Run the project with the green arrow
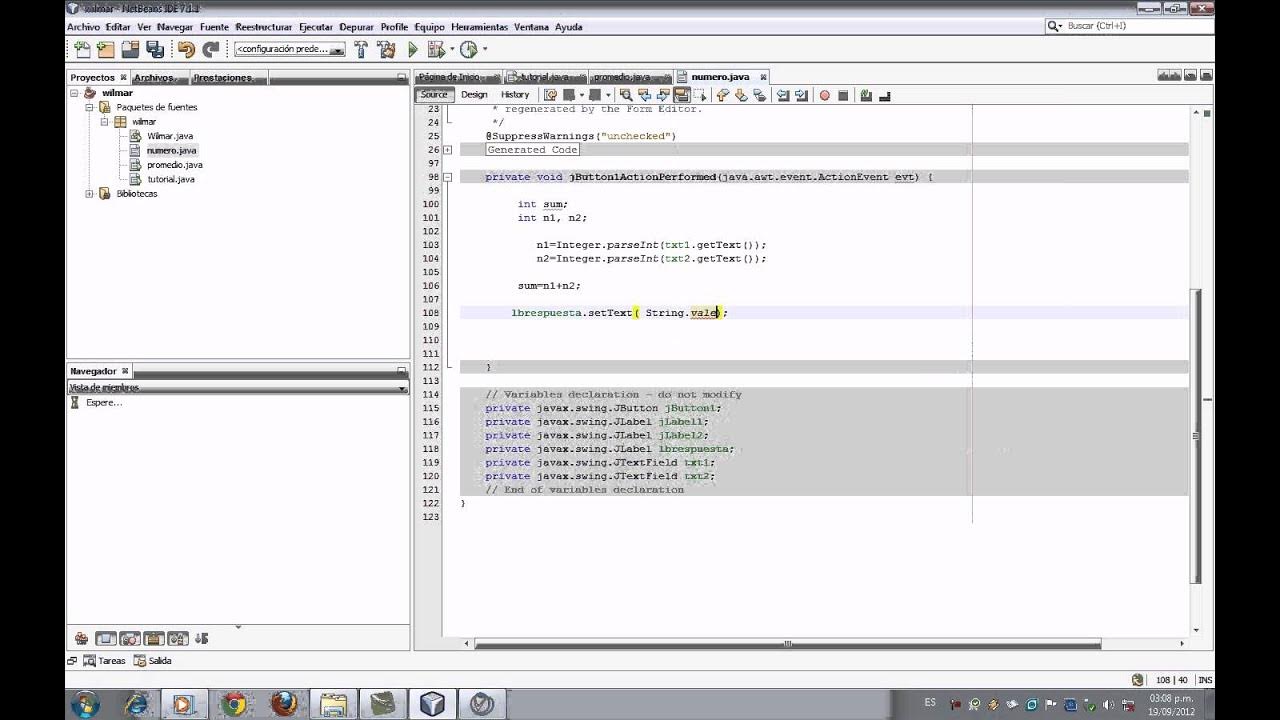This screenshot has width=1280, height=720. [x=412, y=49]
